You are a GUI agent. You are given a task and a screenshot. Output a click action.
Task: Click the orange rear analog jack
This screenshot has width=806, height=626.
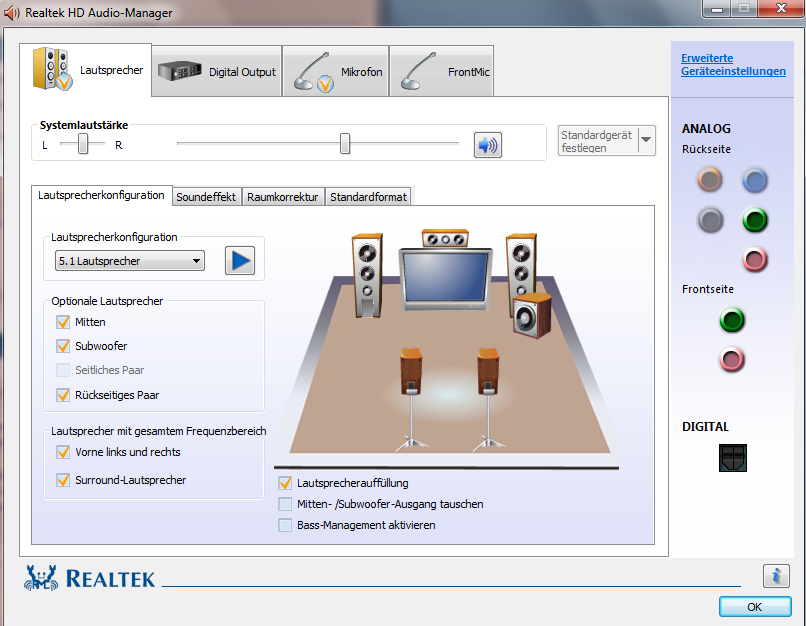(x=710, y=179)
